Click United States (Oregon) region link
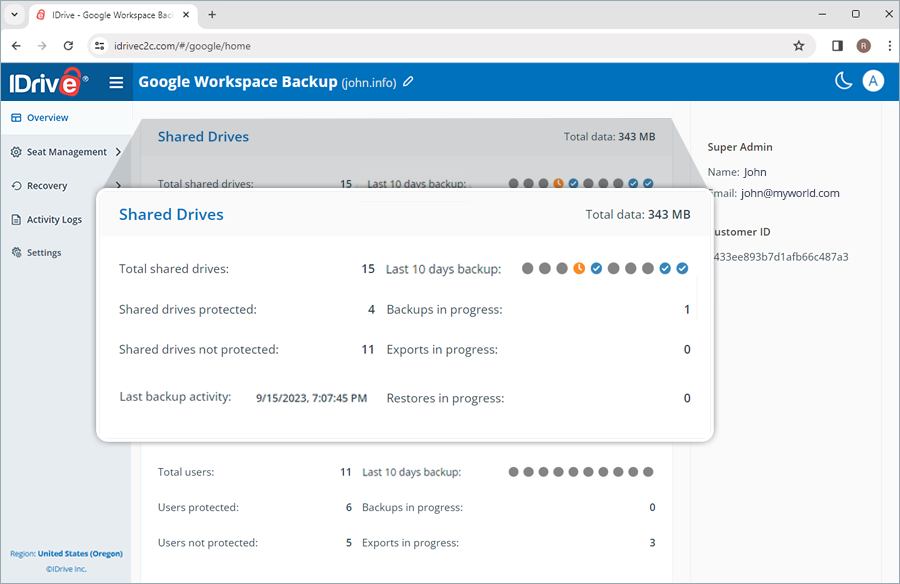The height and width of the screenshot is (584, 900). [80, 554]
